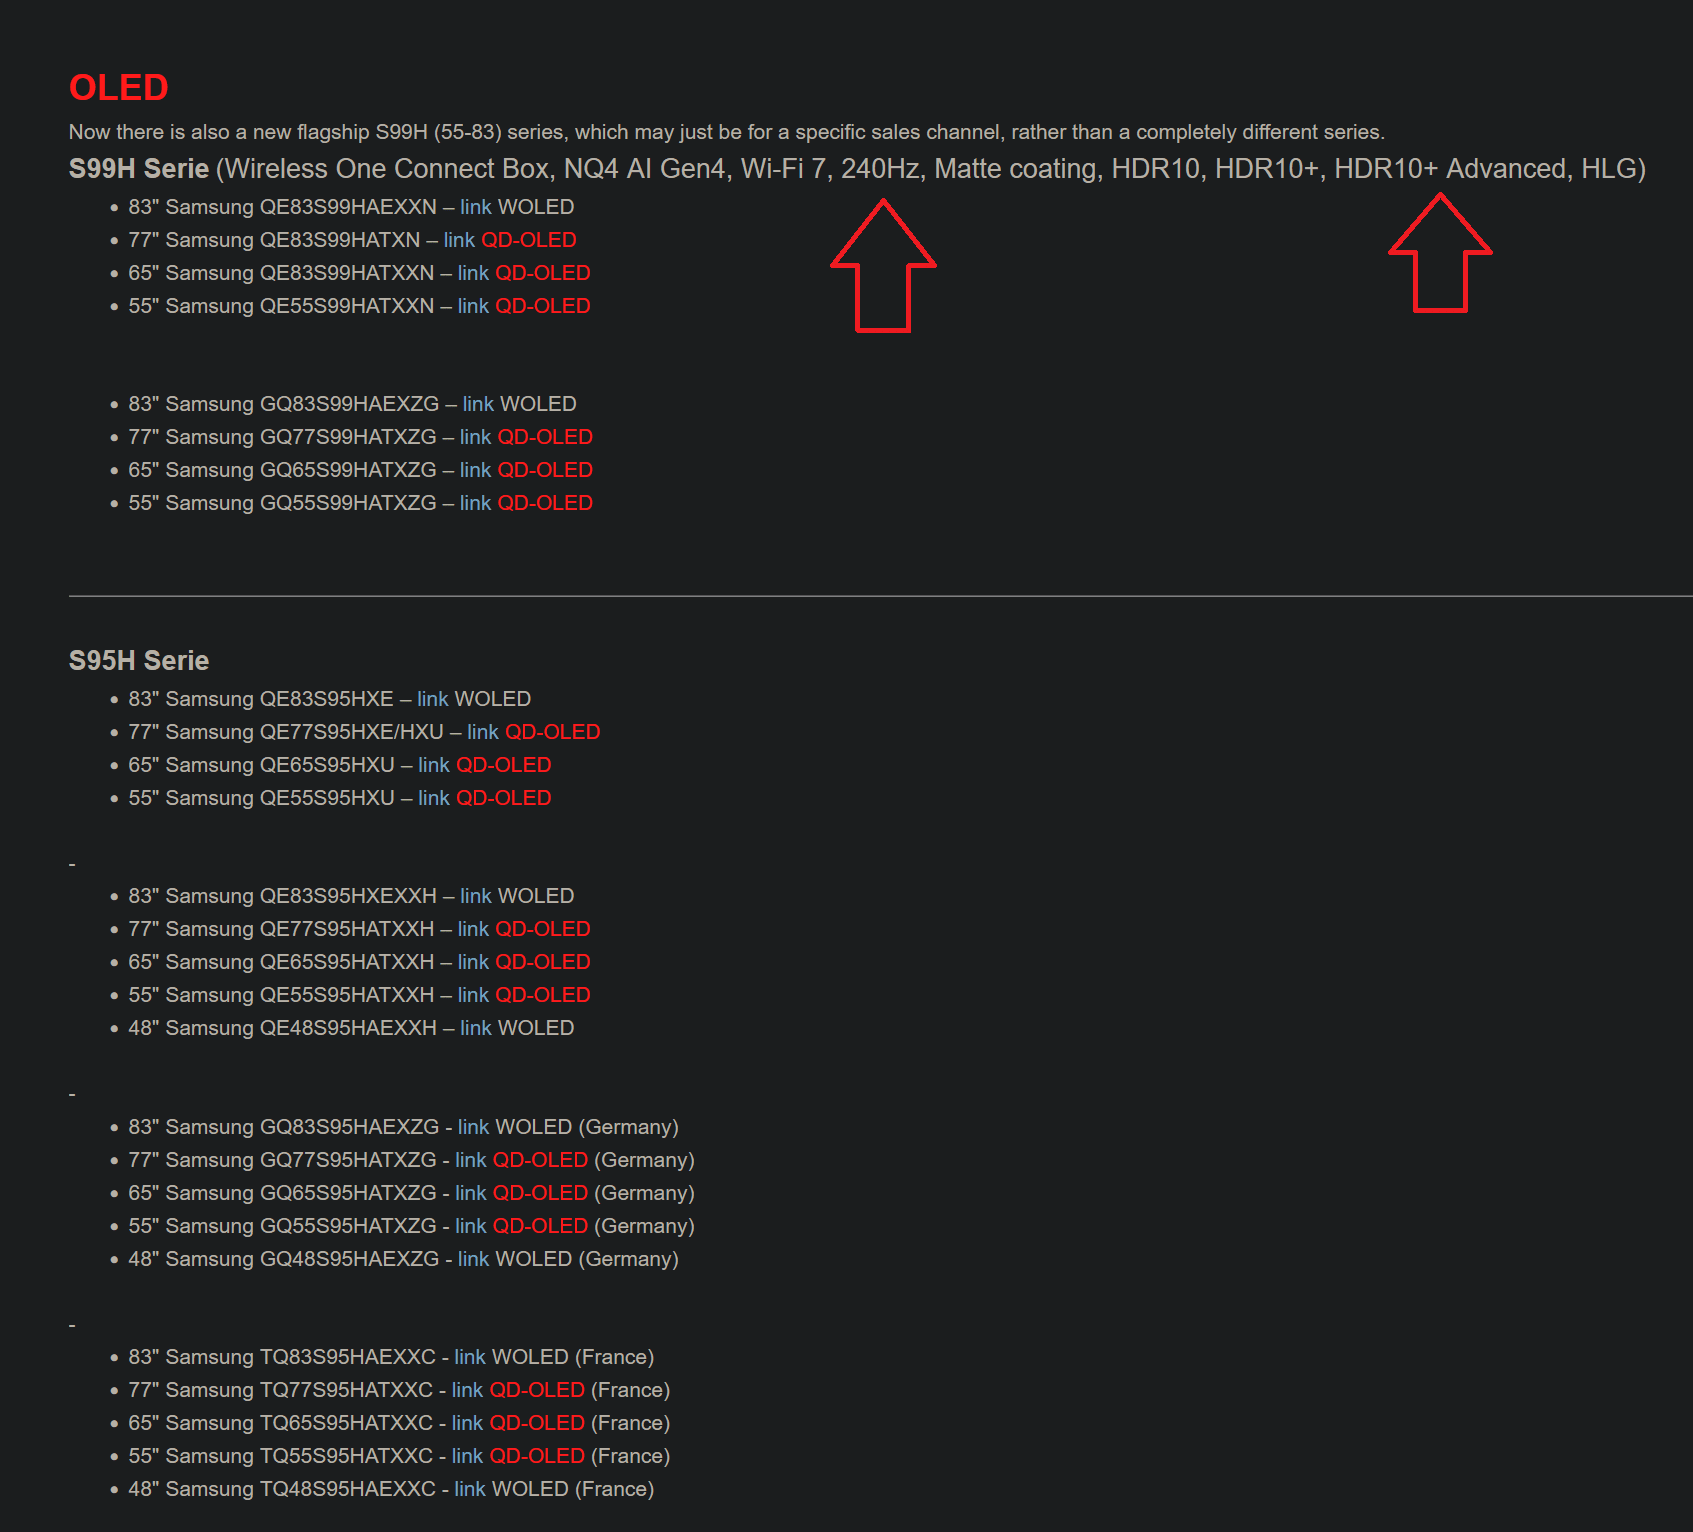The width and height of the screenshot is (1693, 1532).
Task: Open the link for 83" Samsung QE83S99HAEXXN
Action: tap(474, 207)
